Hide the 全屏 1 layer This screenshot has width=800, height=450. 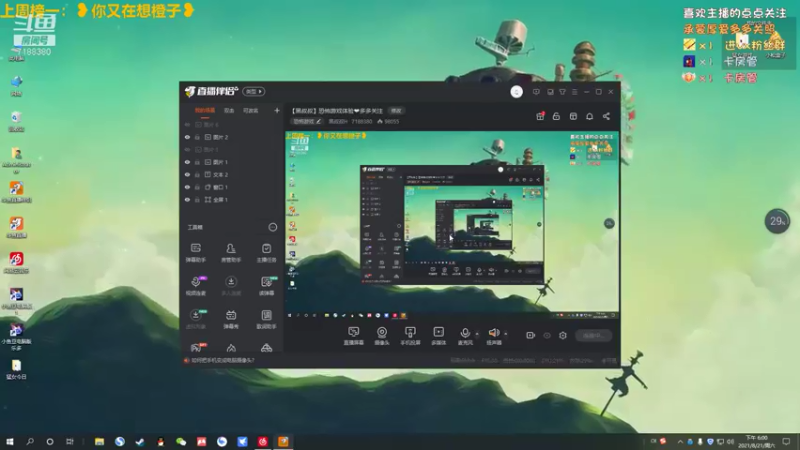187,199
